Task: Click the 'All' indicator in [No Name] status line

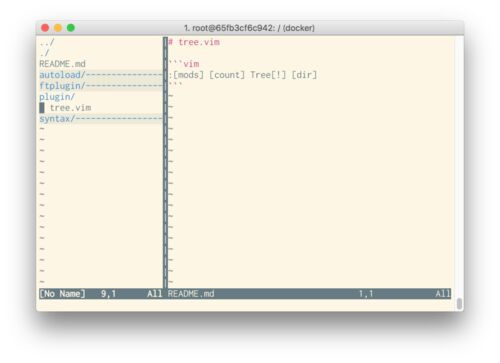Action: (x=155, y=294)
